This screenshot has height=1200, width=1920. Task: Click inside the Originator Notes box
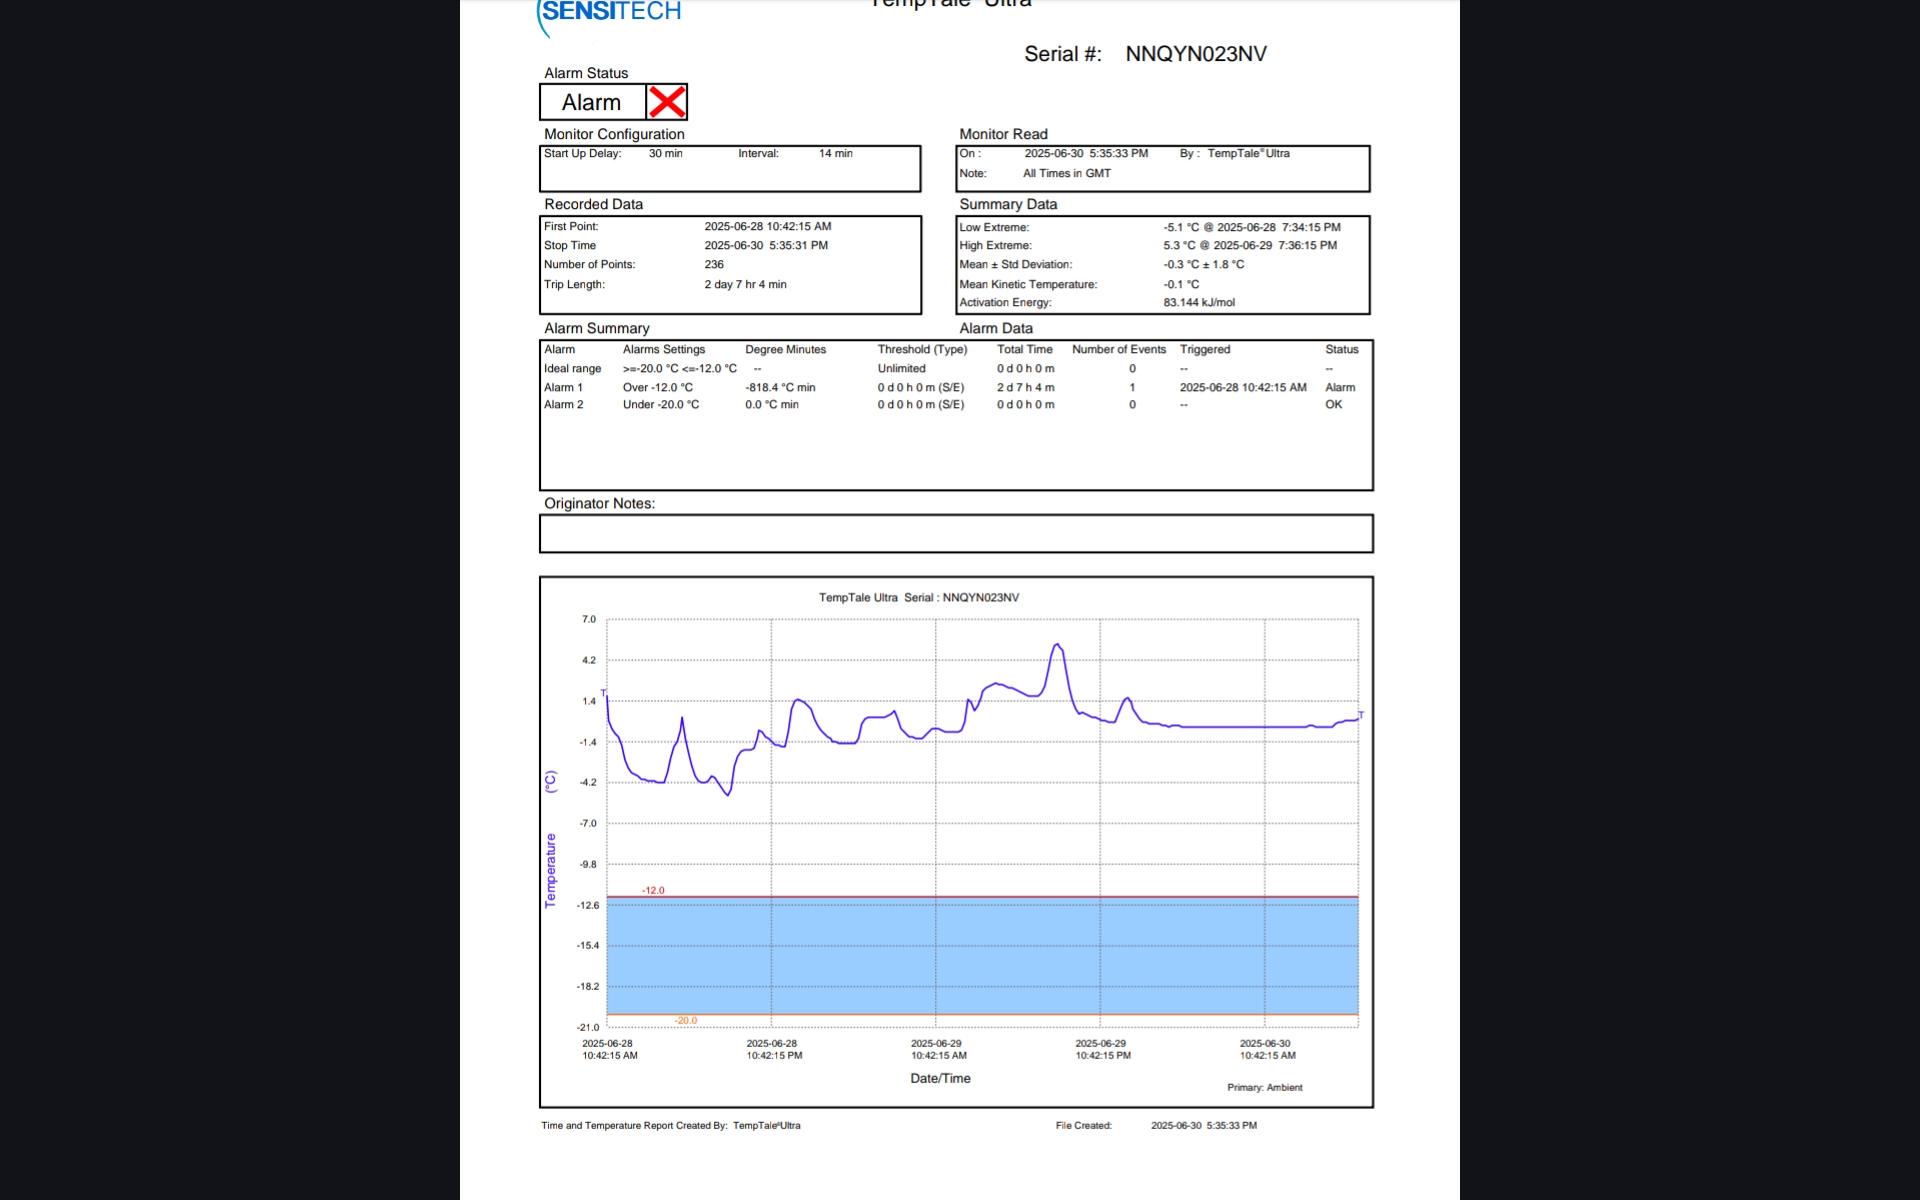955,534
